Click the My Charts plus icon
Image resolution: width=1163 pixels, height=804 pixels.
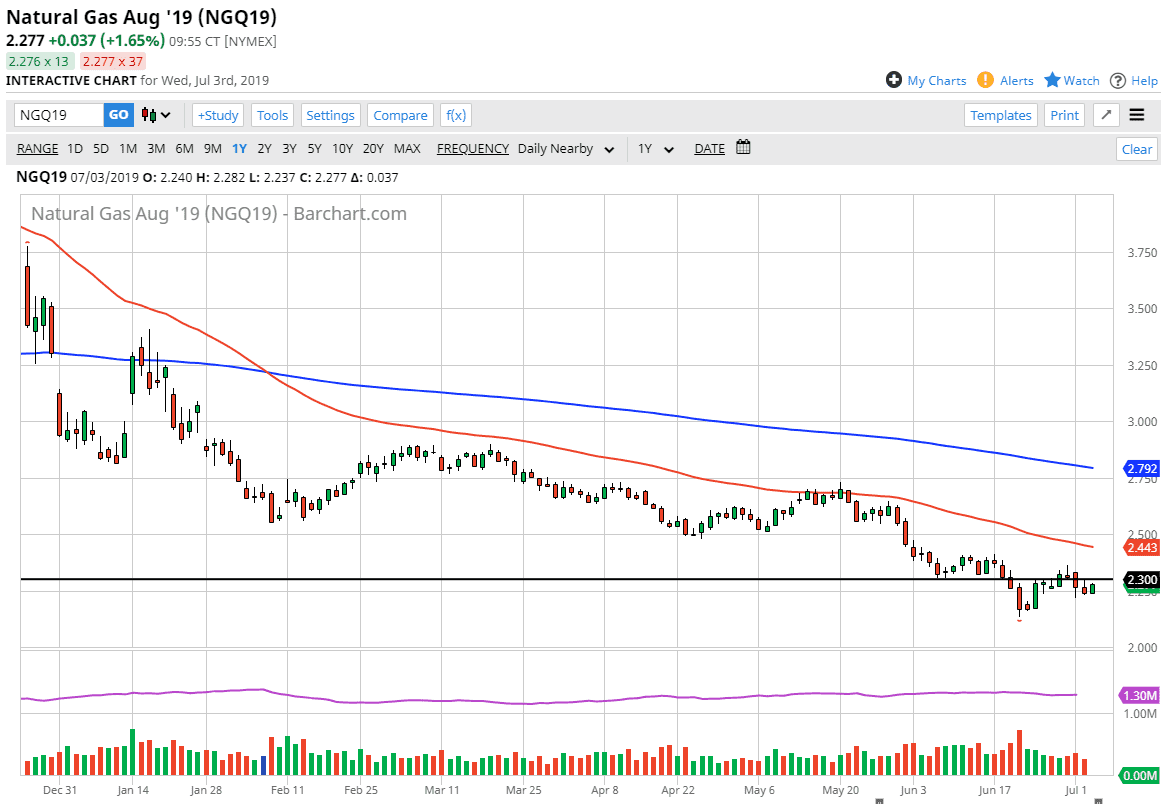894,80
